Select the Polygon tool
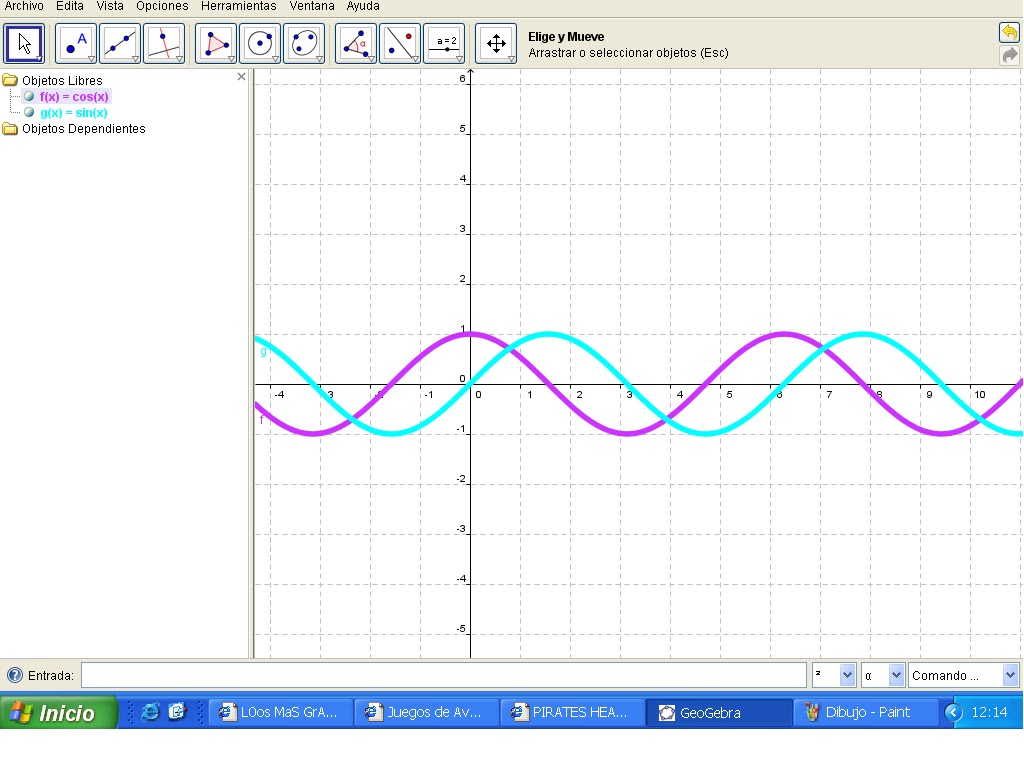This screenshot has width=1024, height=768. coord(216,44)
